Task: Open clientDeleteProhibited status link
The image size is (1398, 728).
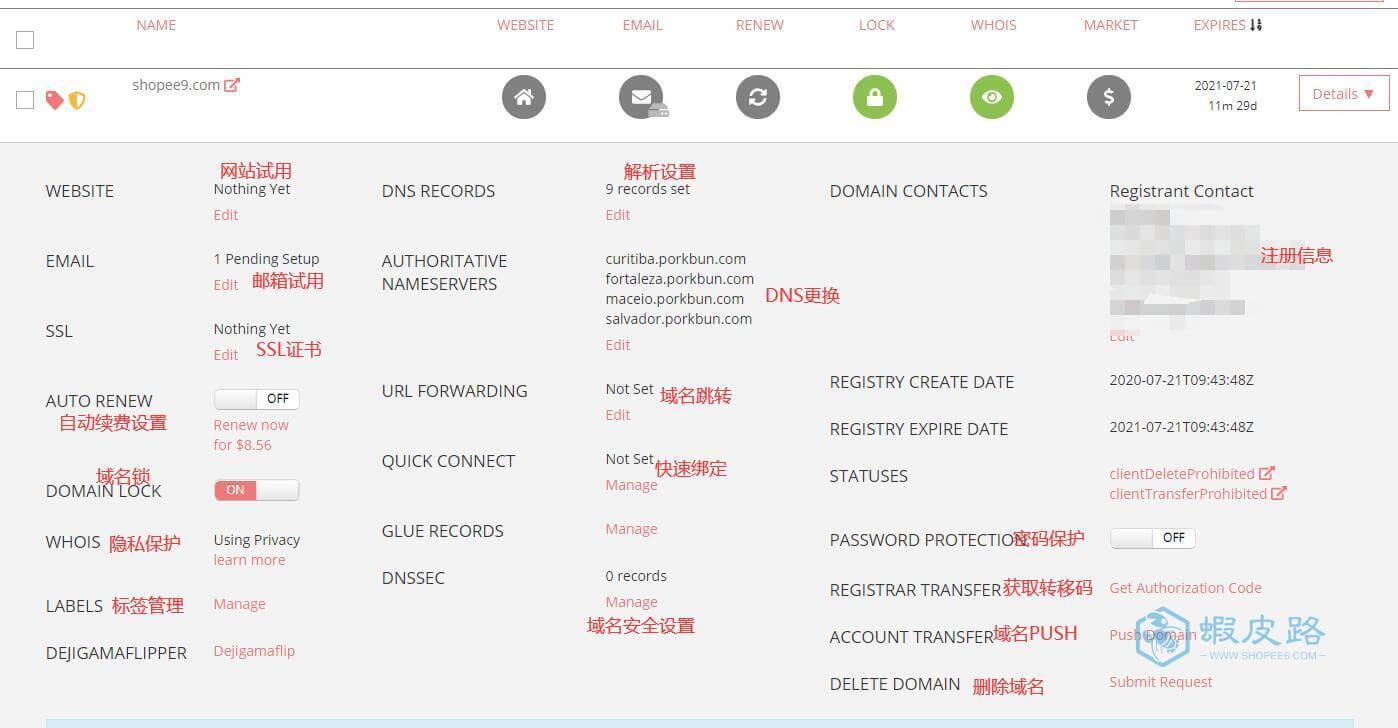Action: [x=1182, y=474]
